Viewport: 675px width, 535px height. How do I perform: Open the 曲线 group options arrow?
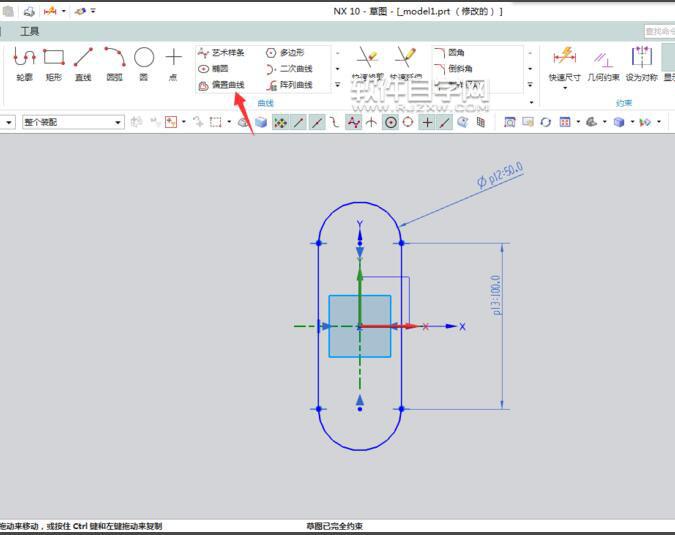(532, 102)
